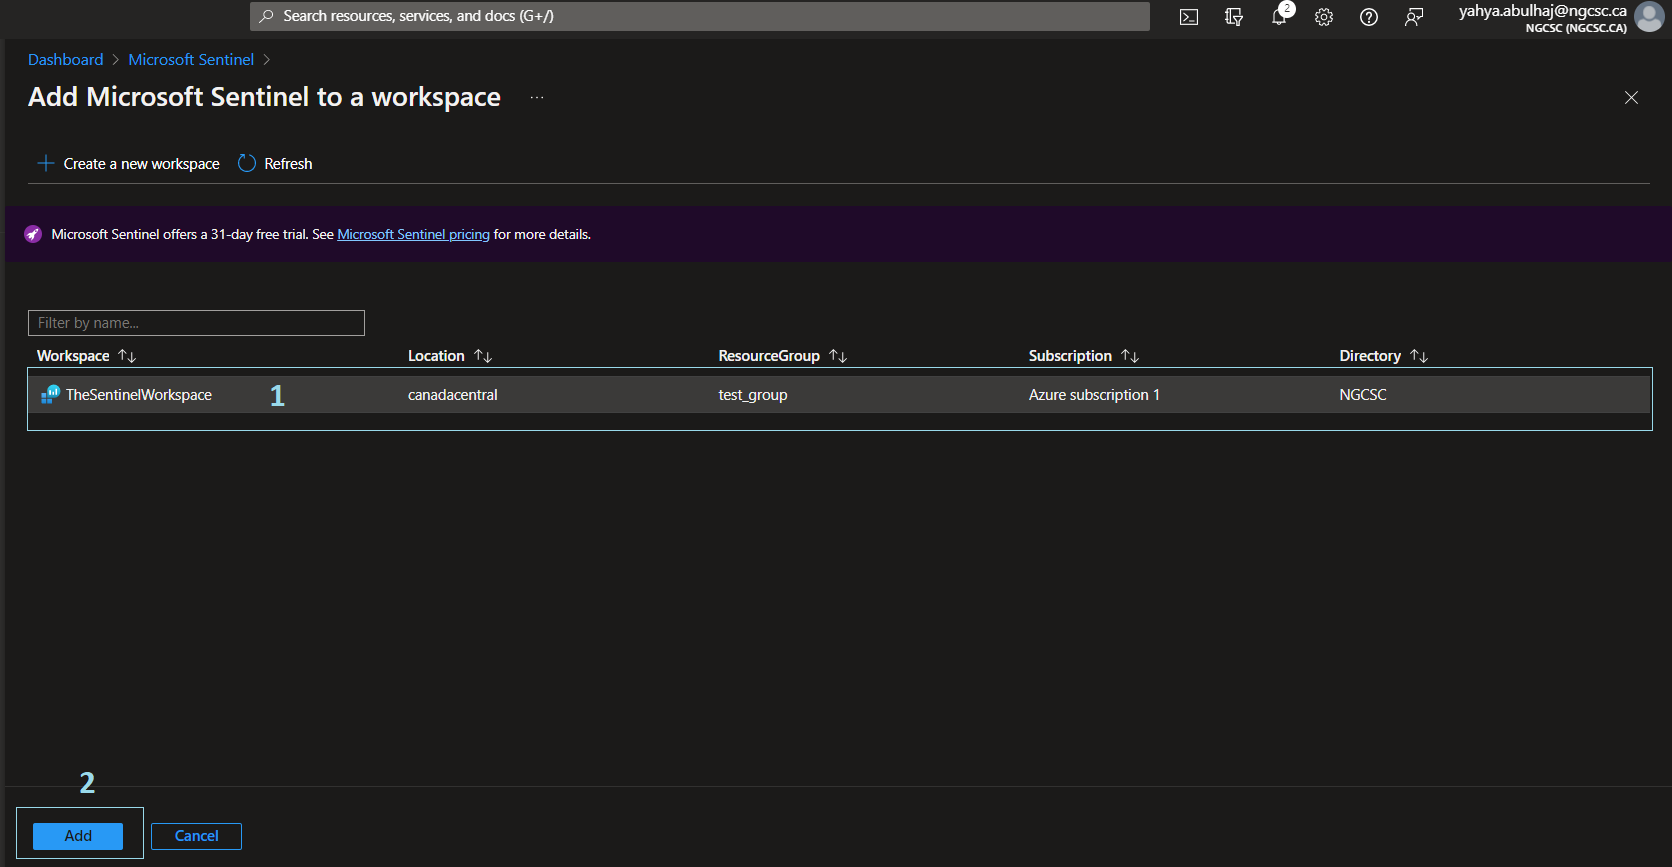Sort by ResourceGroup column arrows

coord(838,356)
